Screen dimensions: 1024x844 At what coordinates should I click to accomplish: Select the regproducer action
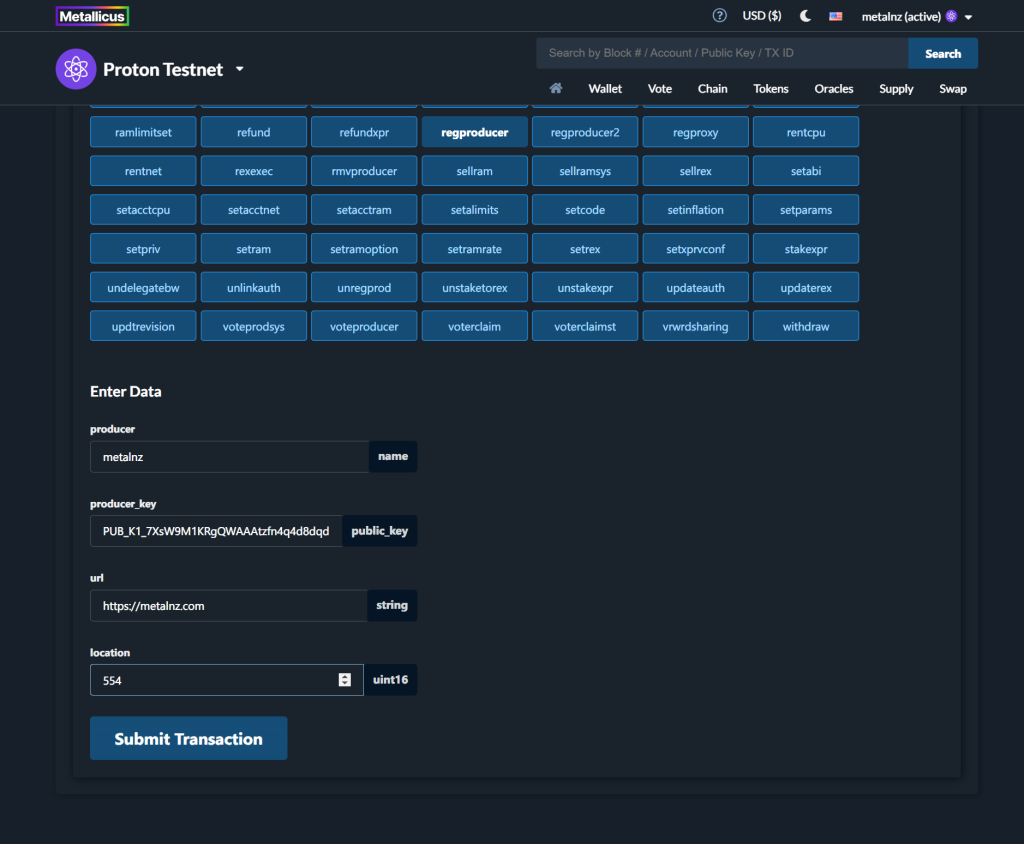point(475,132)
